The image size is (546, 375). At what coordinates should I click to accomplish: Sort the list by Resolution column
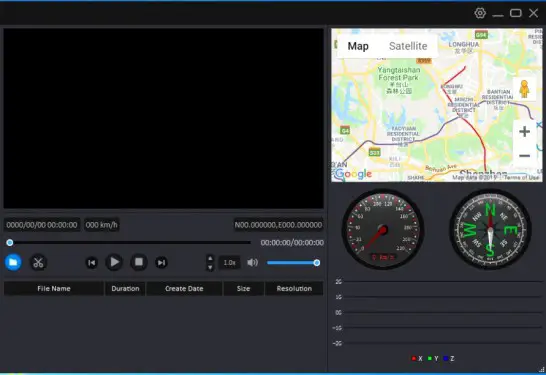tap(294, 288)
